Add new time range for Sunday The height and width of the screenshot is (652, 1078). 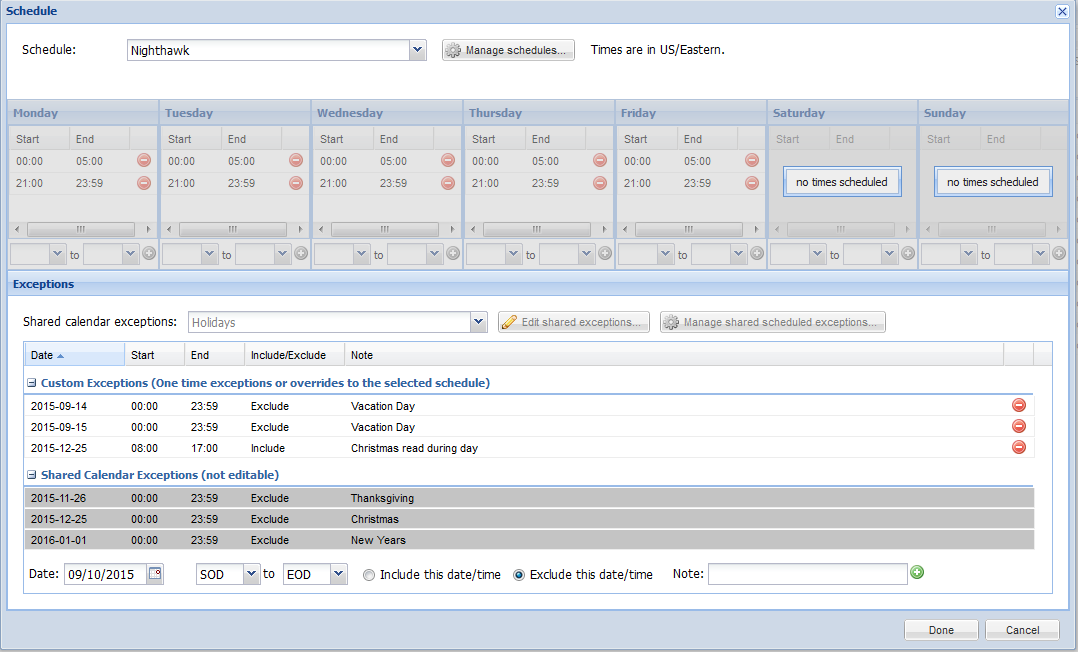pos(1059,254)
